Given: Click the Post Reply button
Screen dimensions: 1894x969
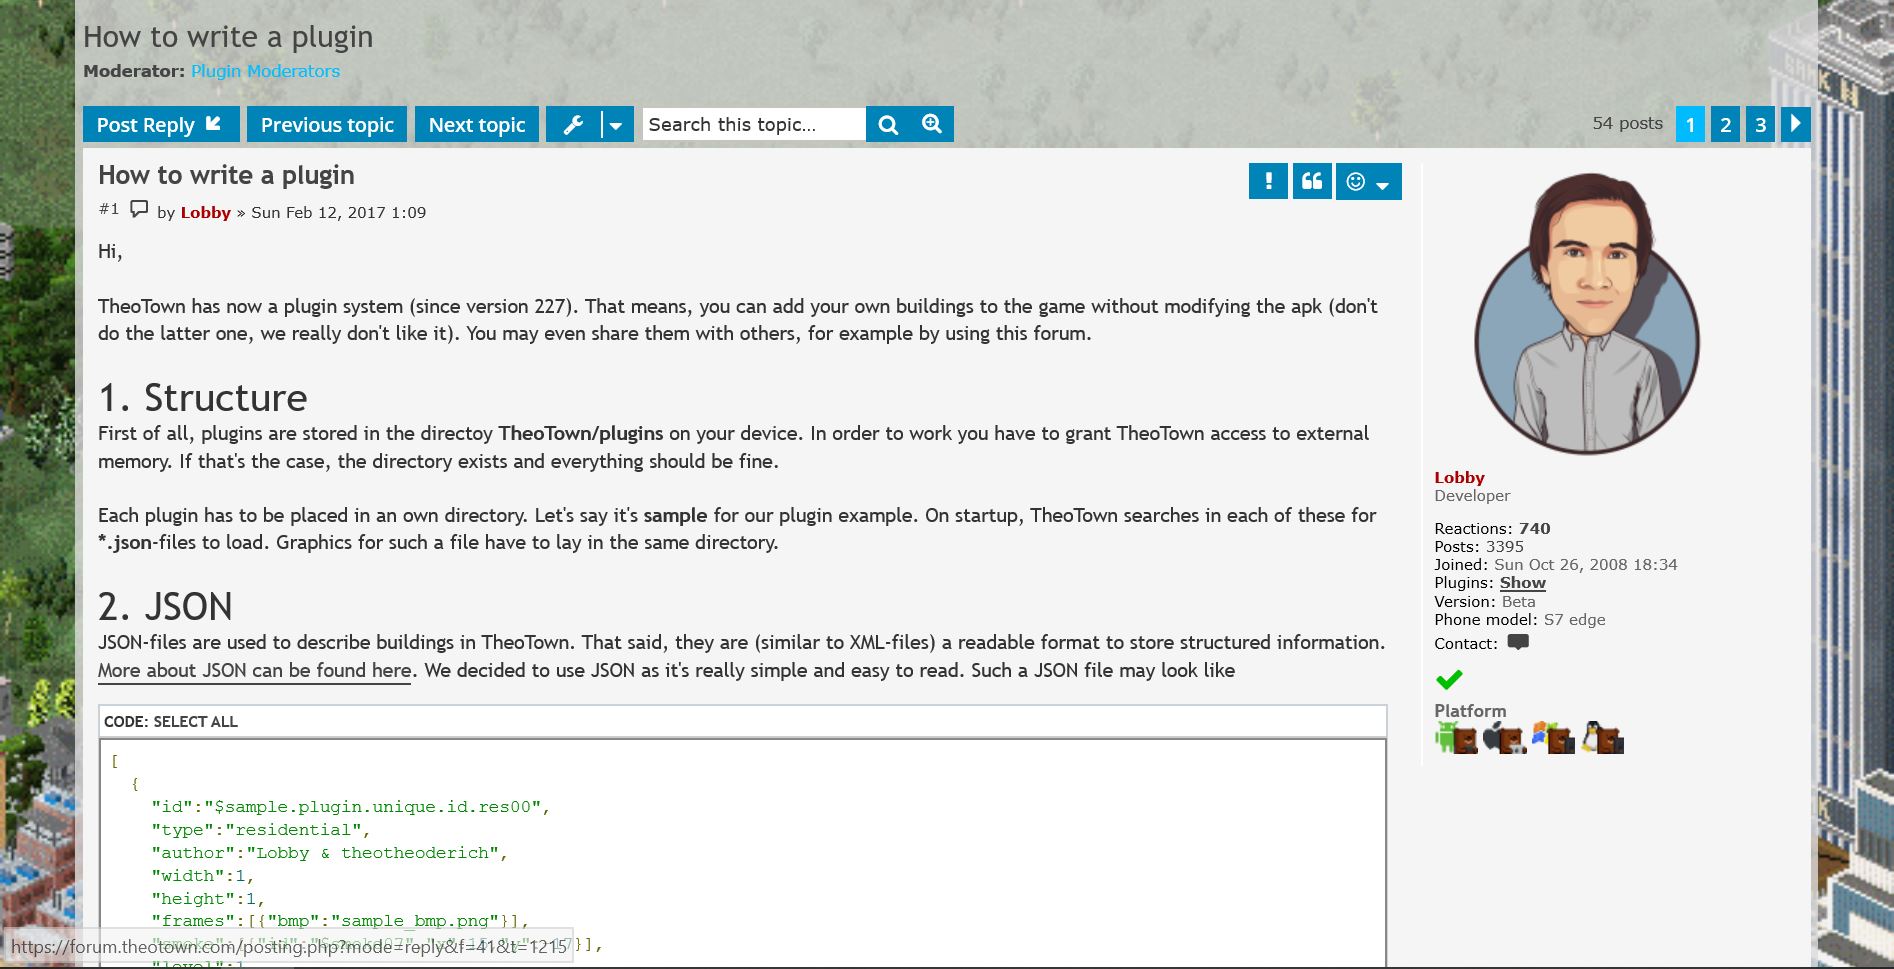Looking at the screenshot, I should (x=161, y=124).
